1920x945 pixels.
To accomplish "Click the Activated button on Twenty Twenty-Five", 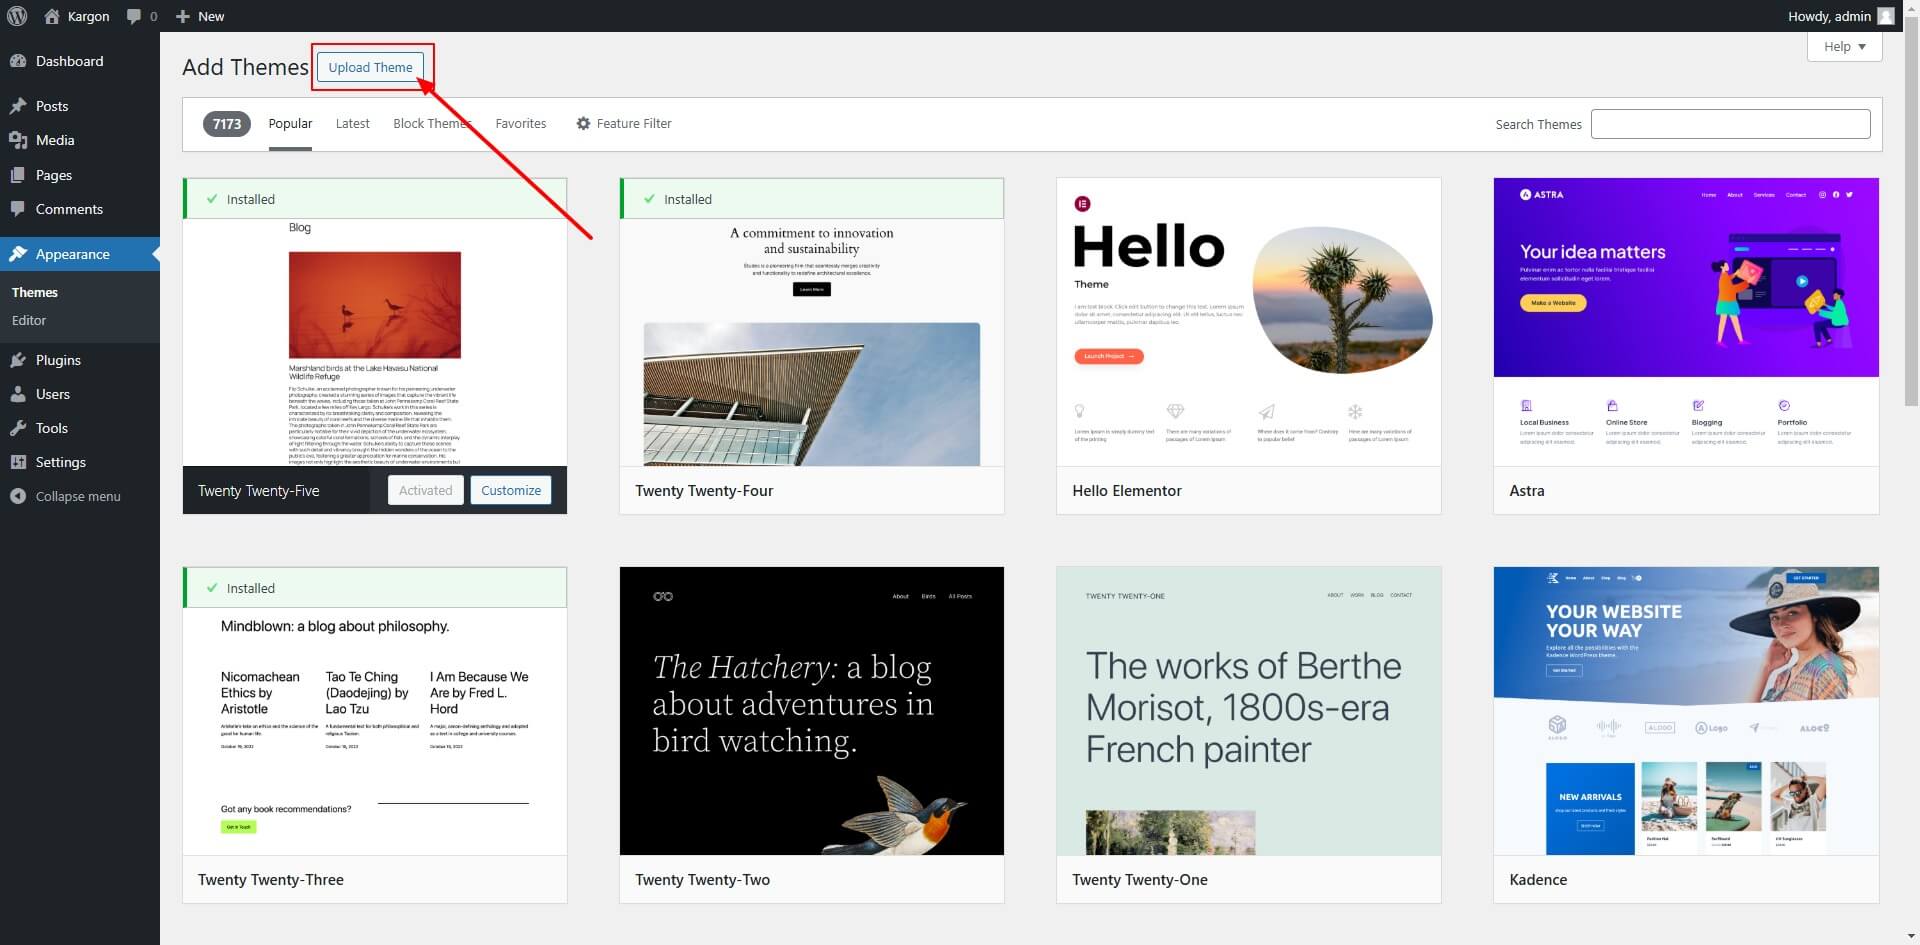I will click(x=426, y=490).
